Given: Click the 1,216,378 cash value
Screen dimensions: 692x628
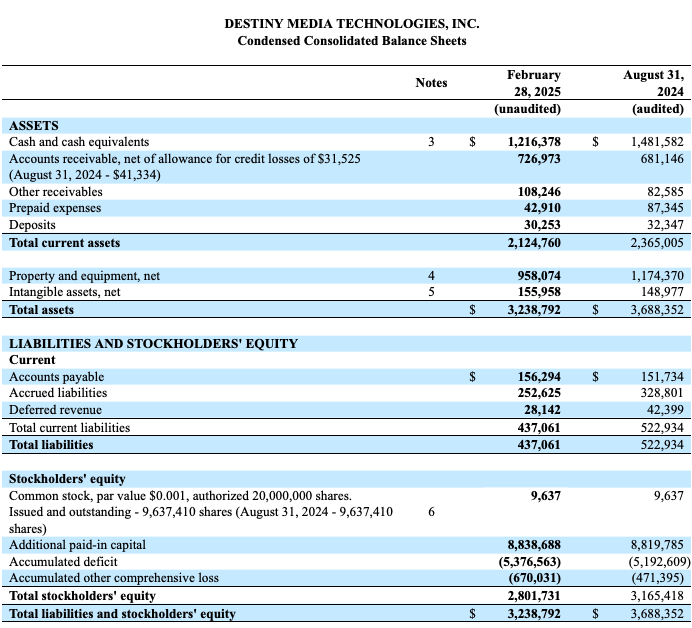Looking at the screenshot, I should coord(534,142).
